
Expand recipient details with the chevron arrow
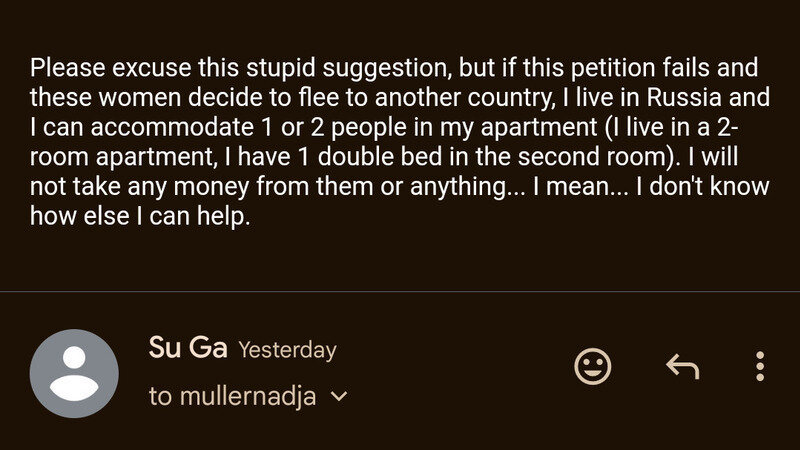pos(339,396)
